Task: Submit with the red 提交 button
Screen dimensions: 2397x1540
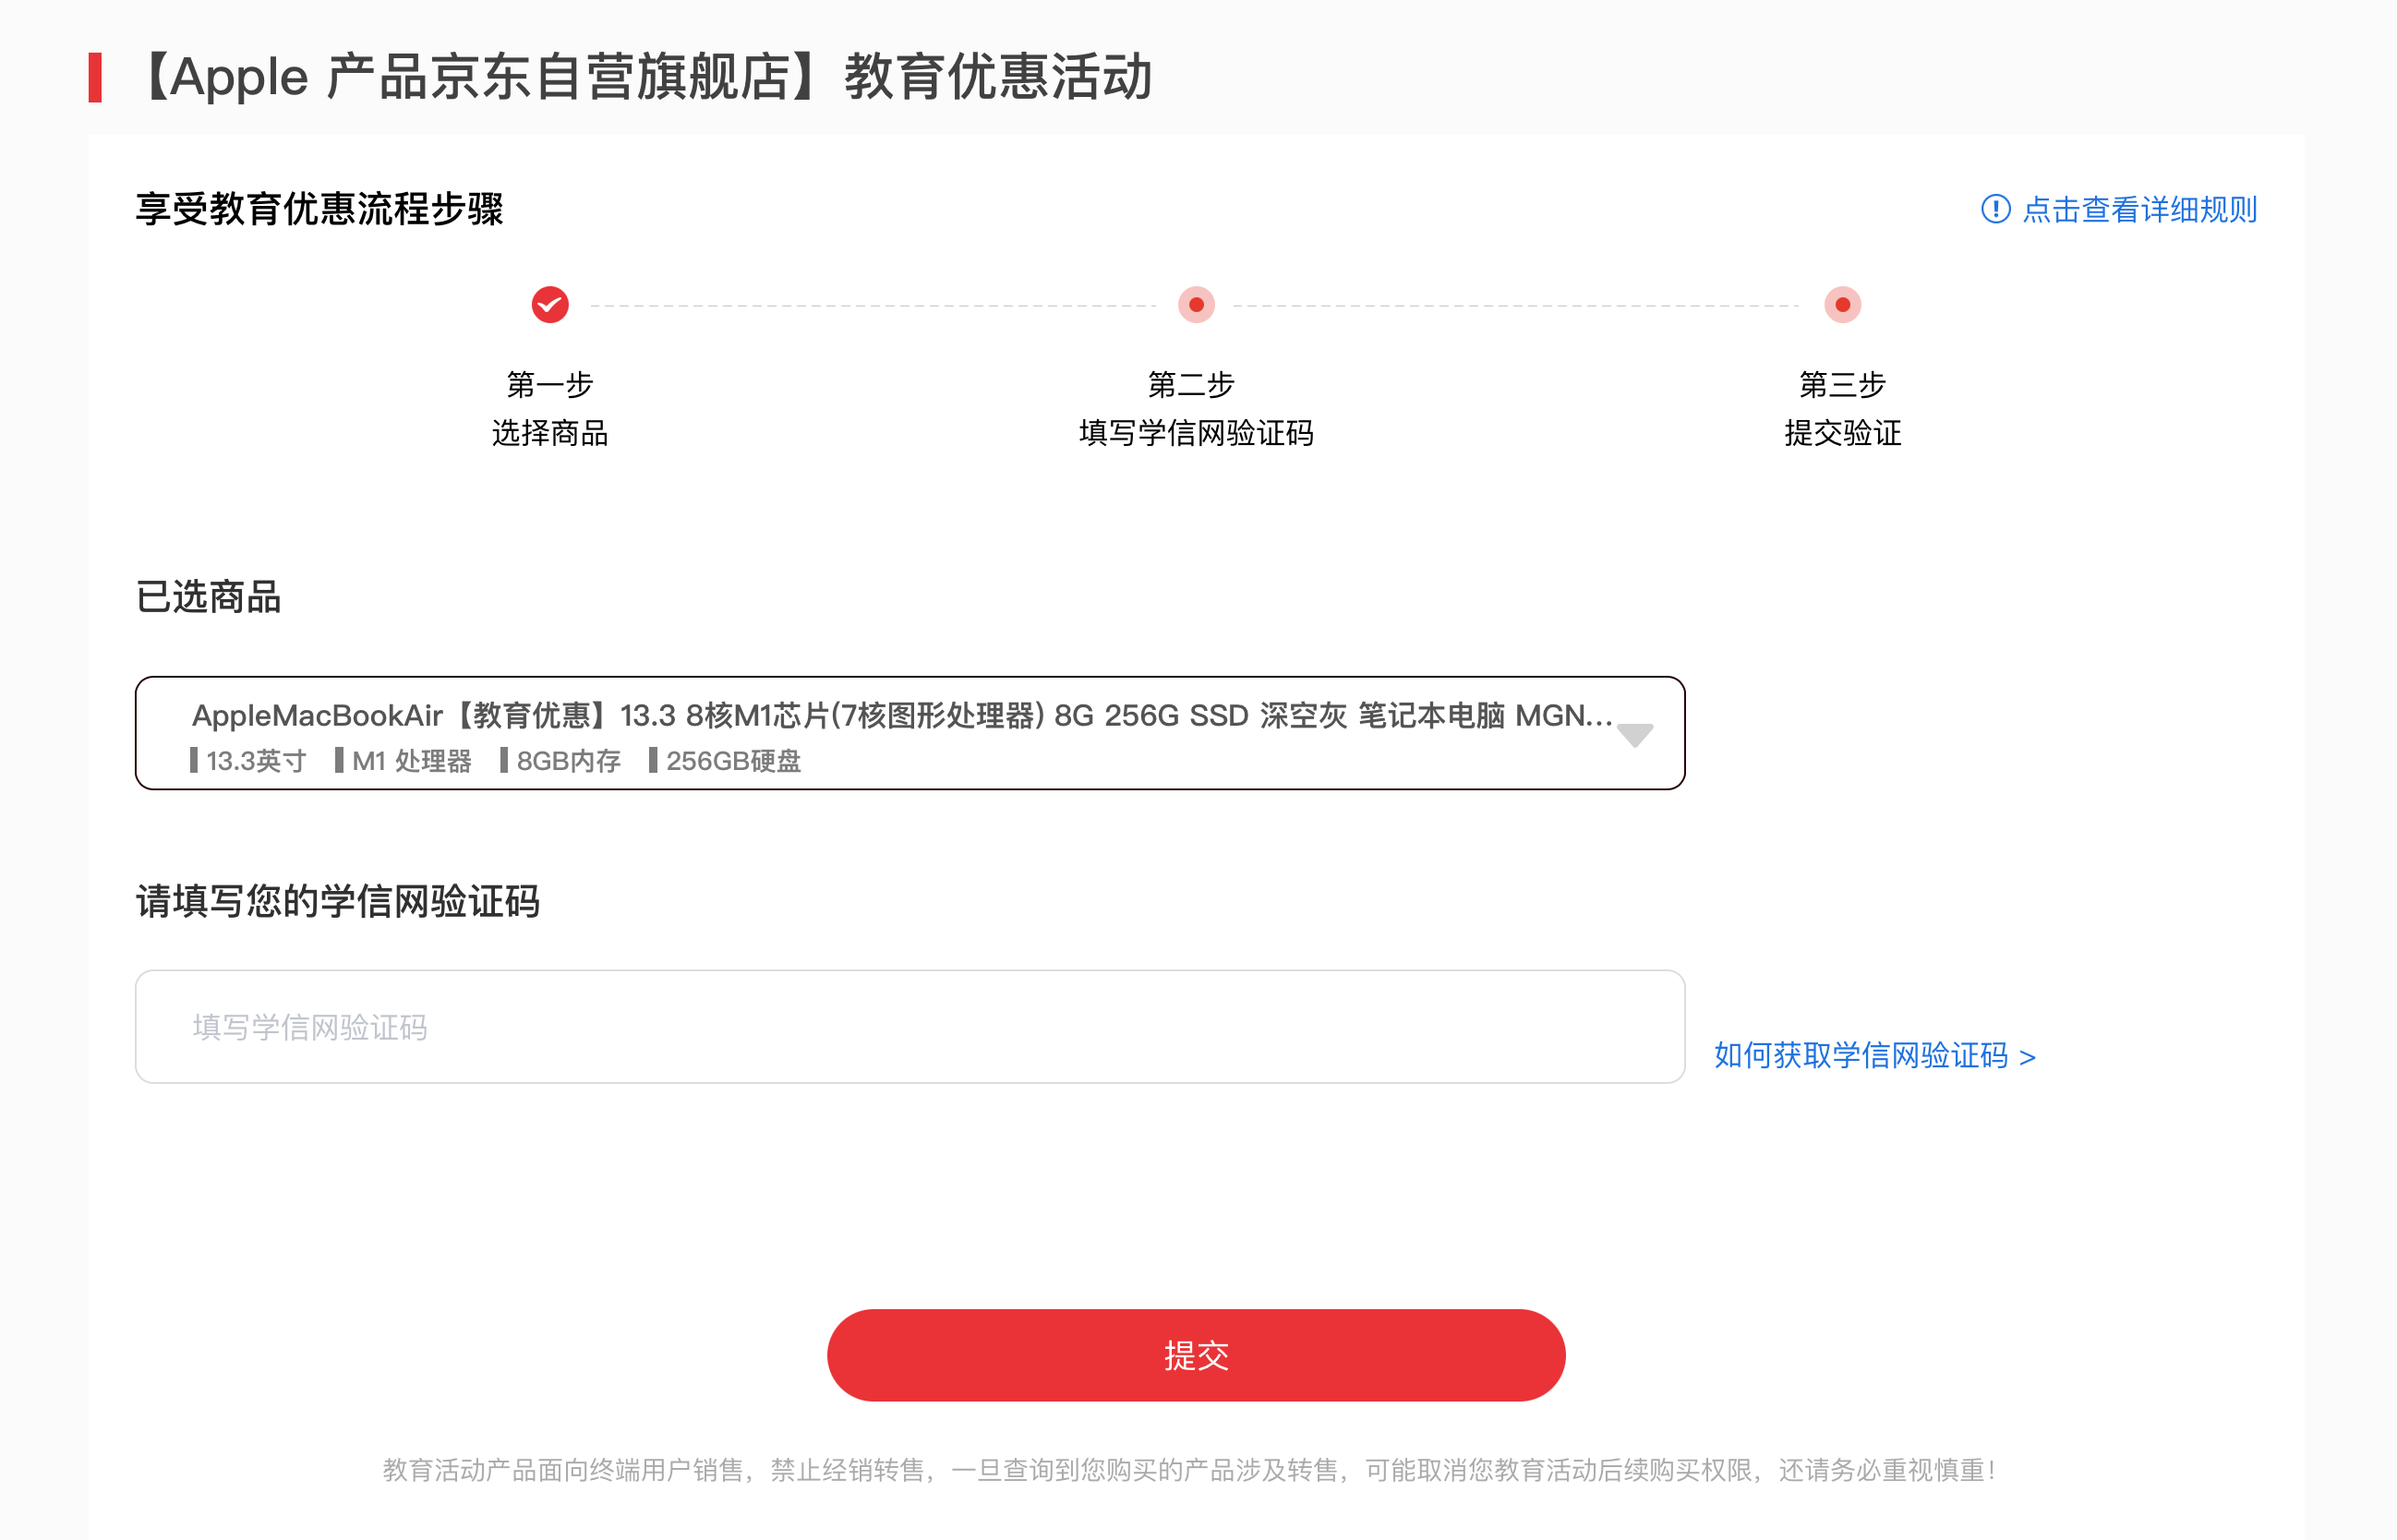Action: (1196, 1355)
